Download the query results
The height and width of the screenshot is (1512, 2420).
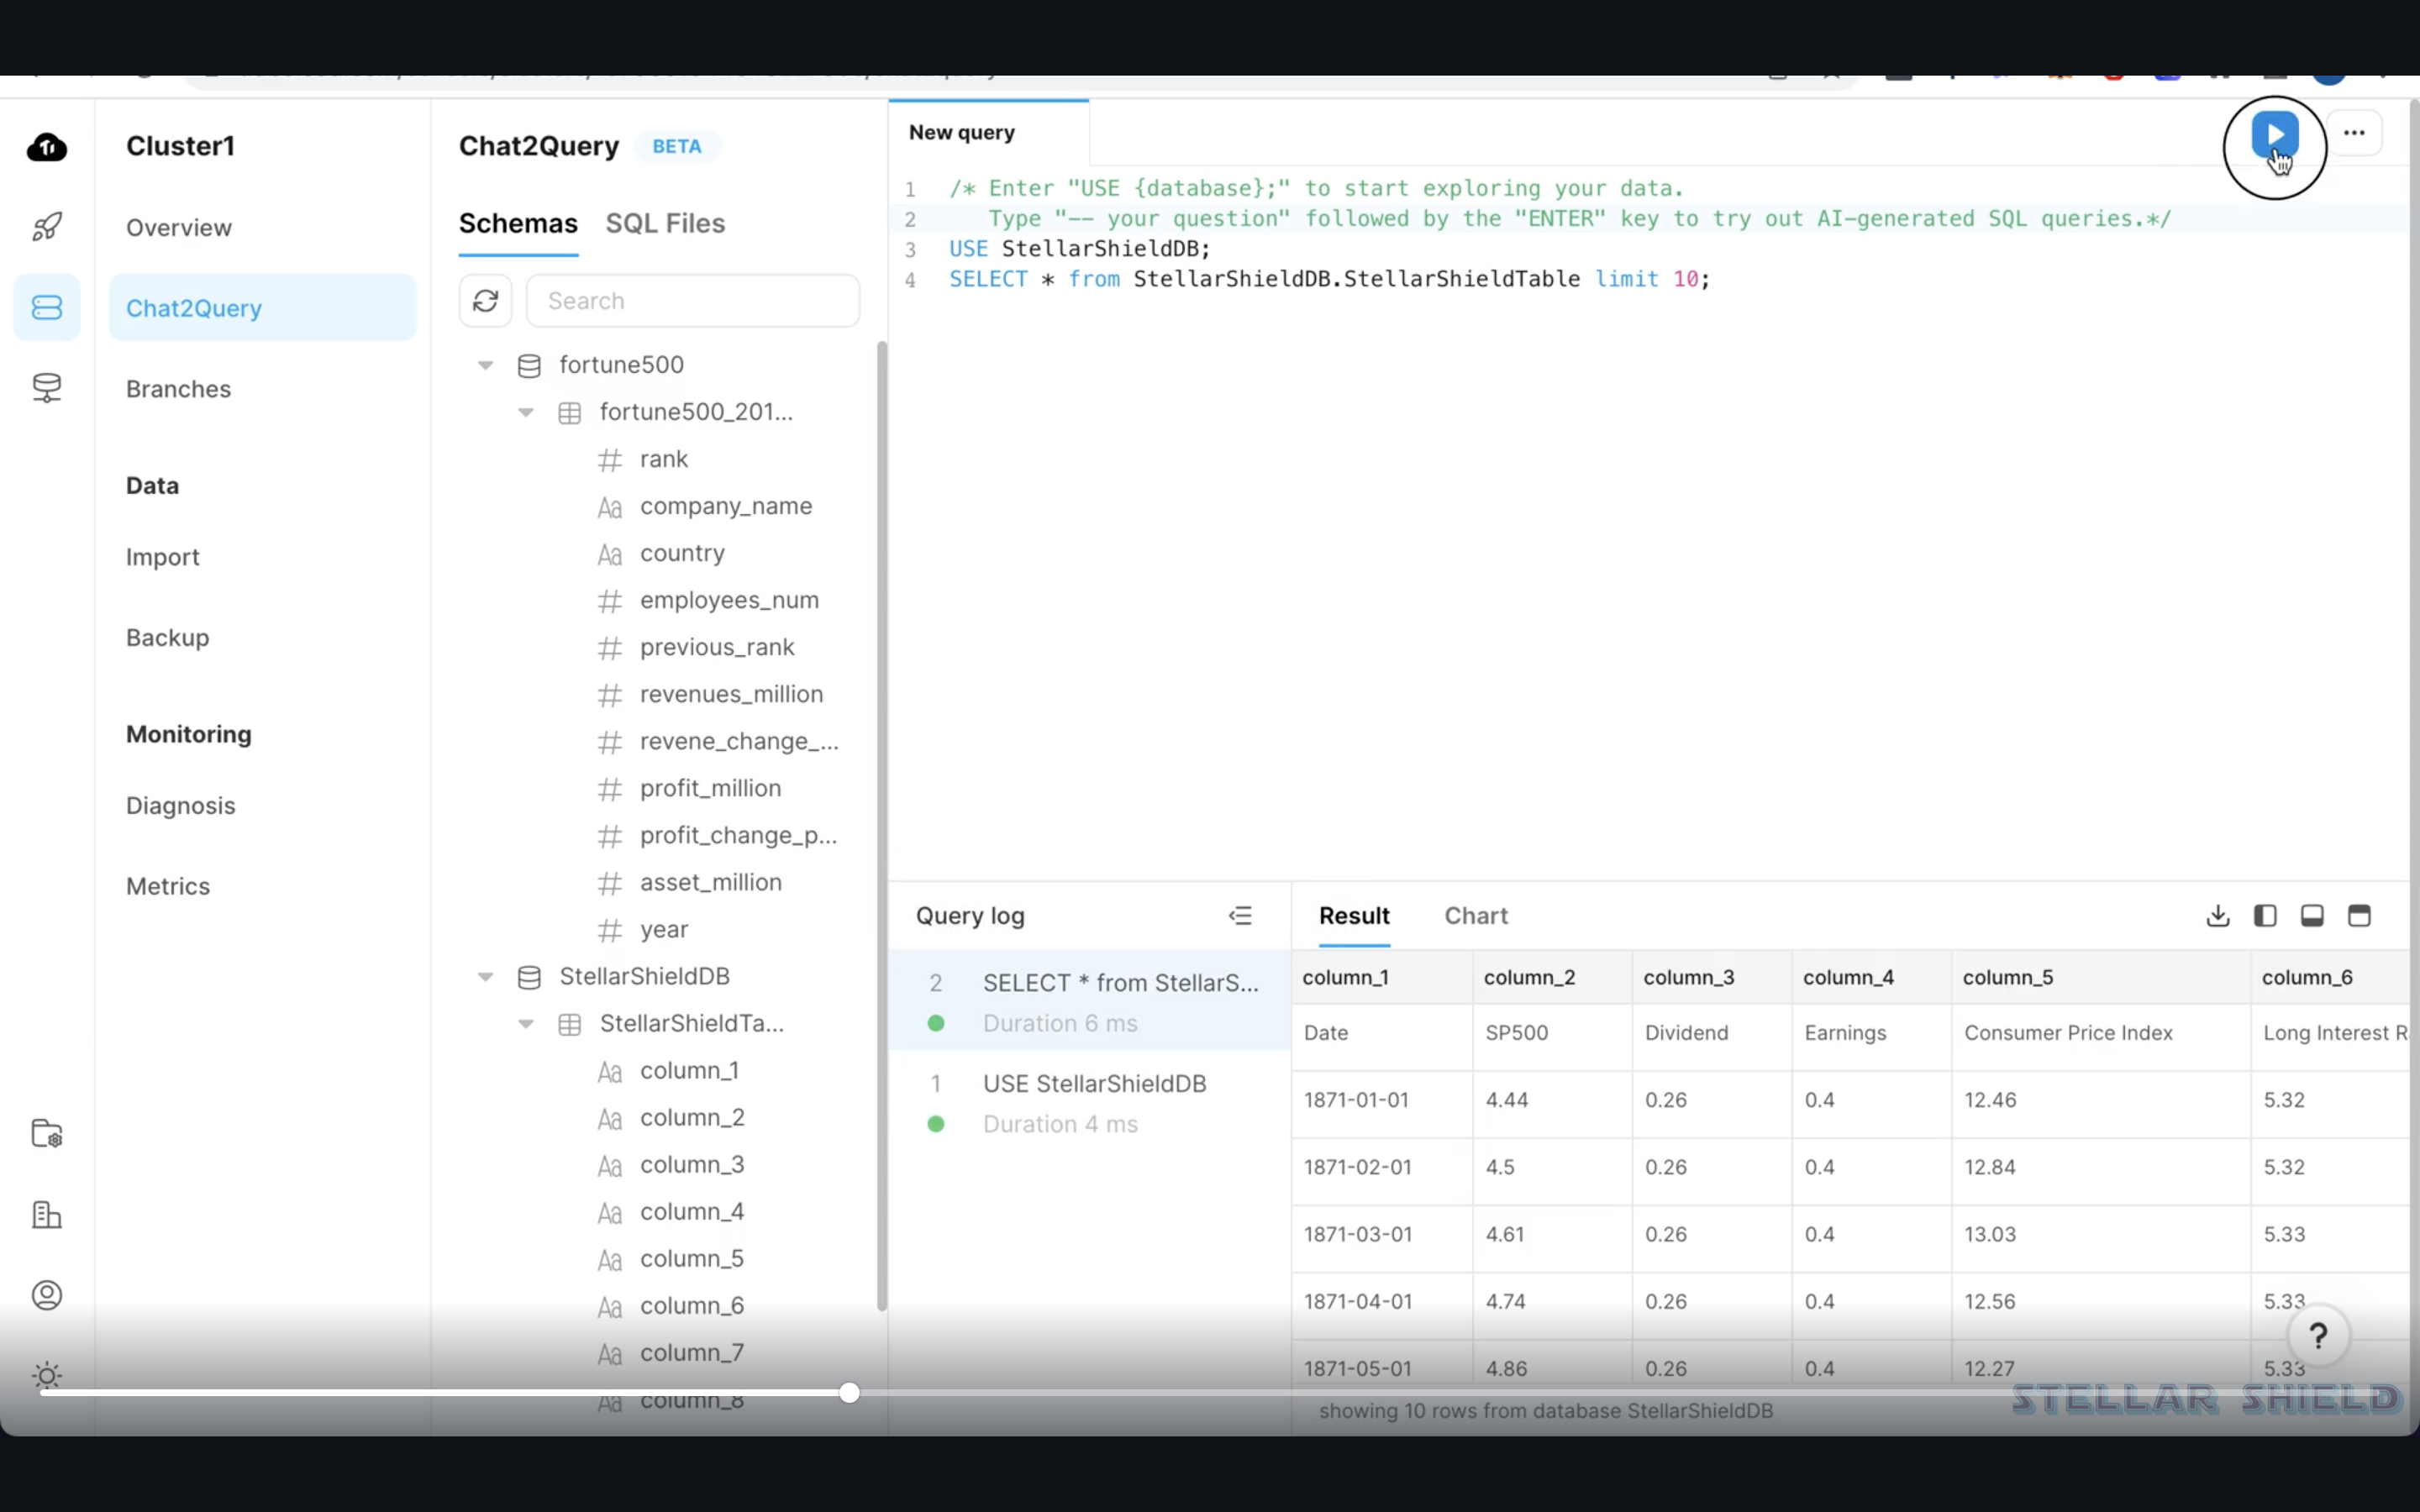(2217, 916)
